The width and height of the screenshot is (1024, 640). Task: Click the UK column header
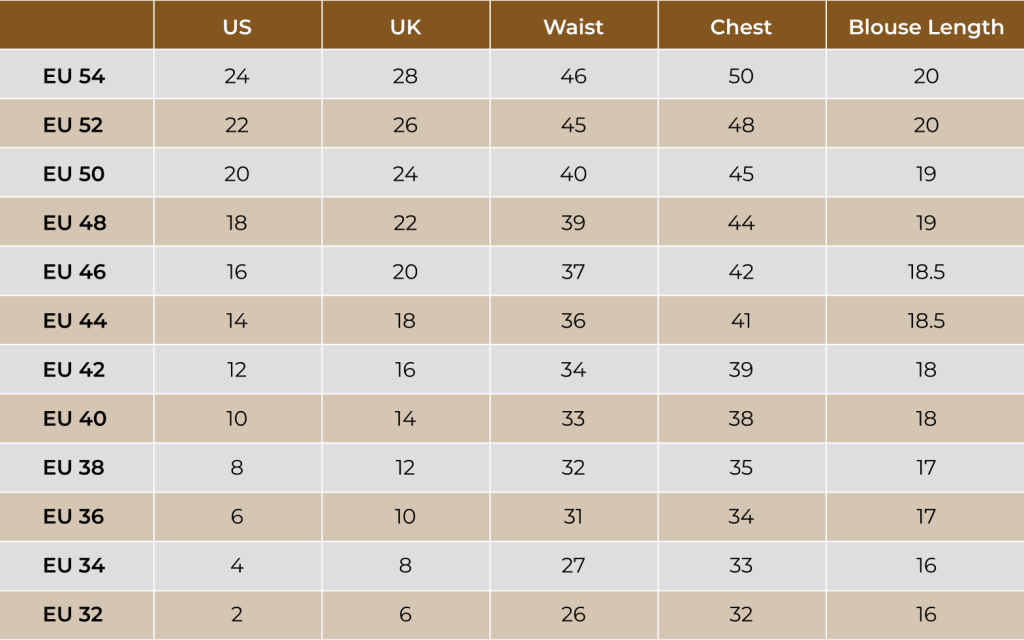tap(406, 27)
